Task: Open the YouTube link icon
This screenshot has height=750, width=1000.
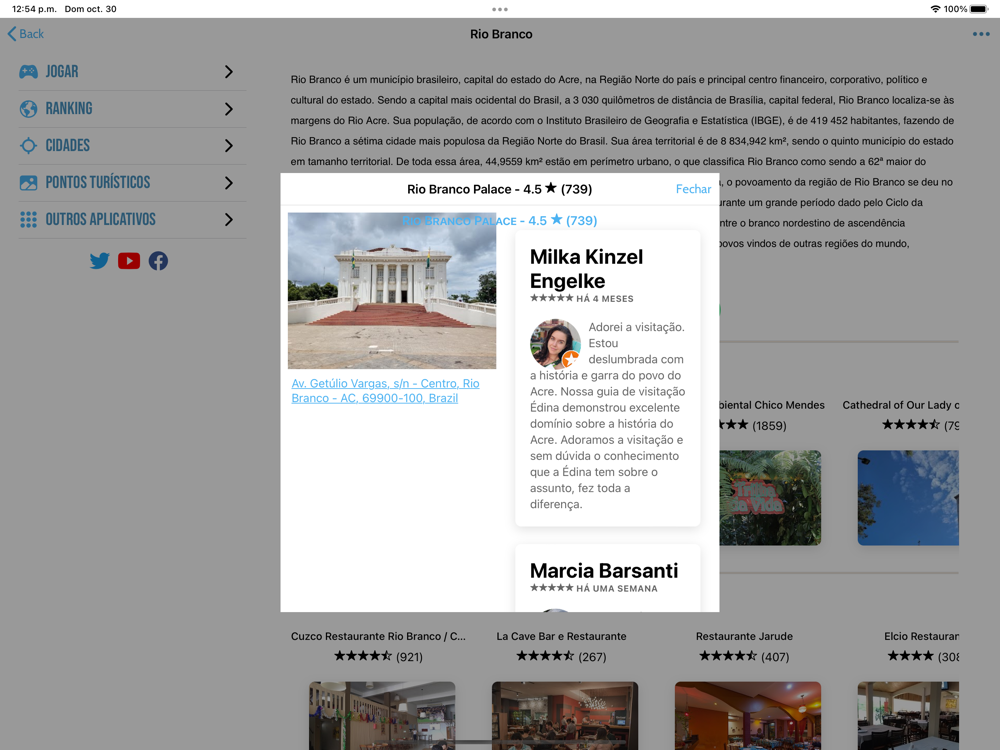Action: tap(129, 261)
